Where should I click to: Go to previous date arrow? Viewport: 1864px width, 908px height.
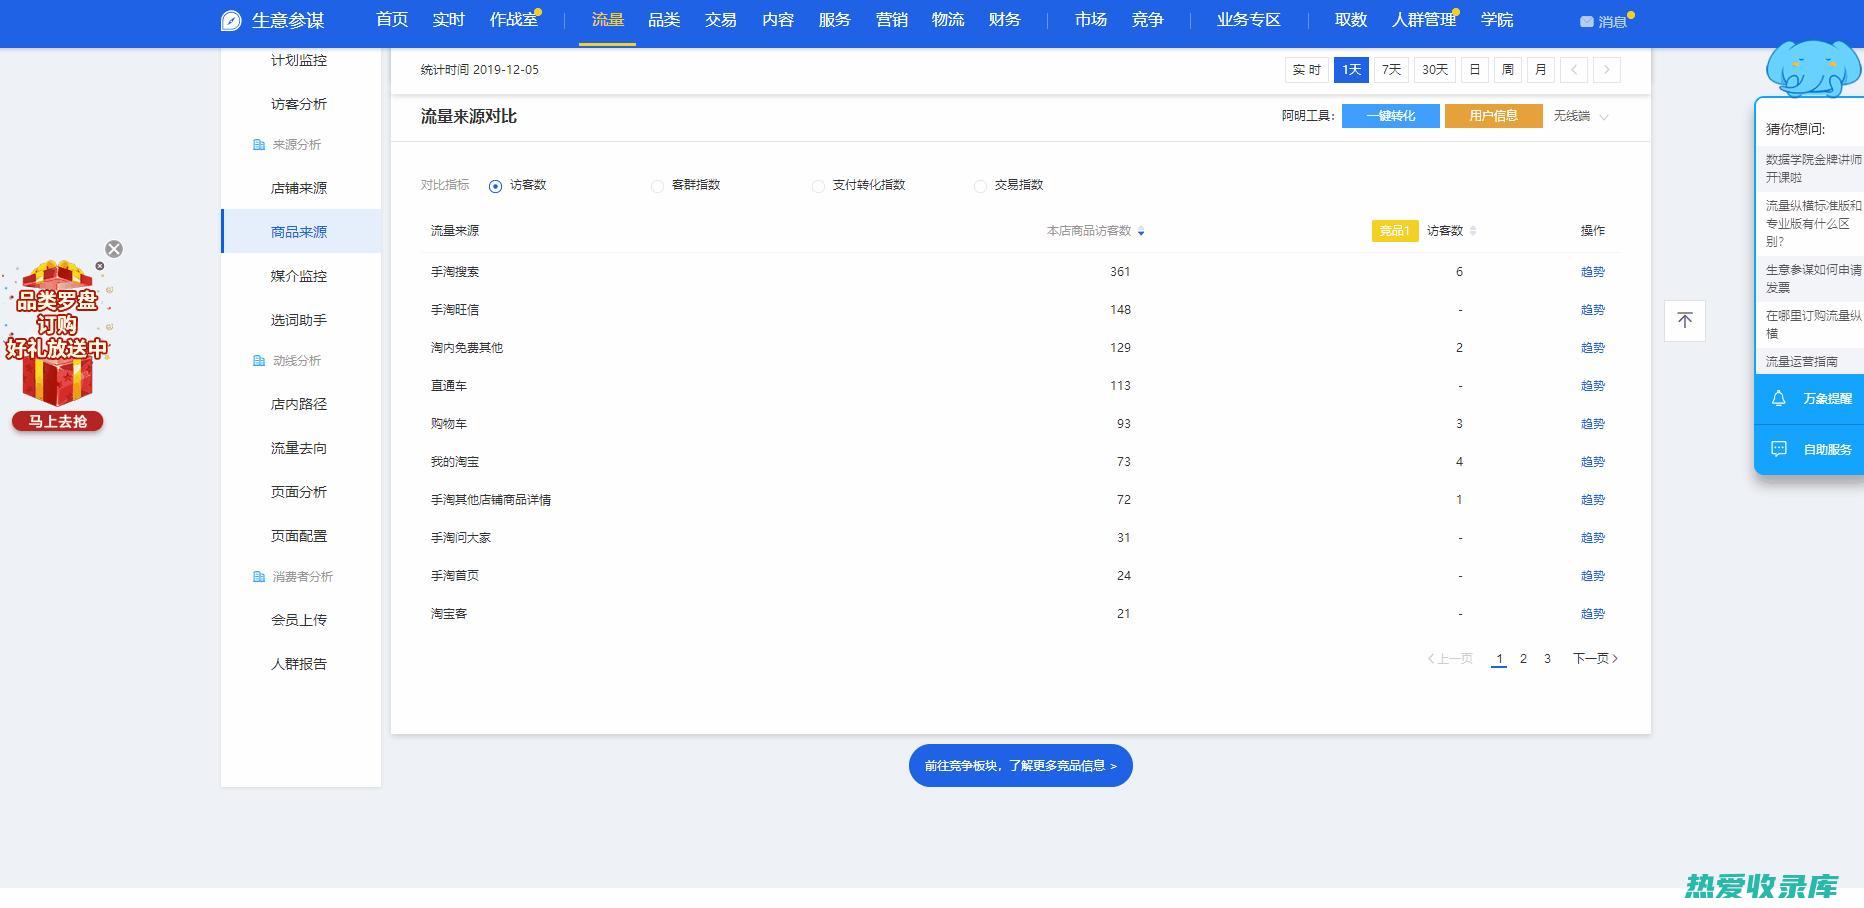tap(1574, 70)
